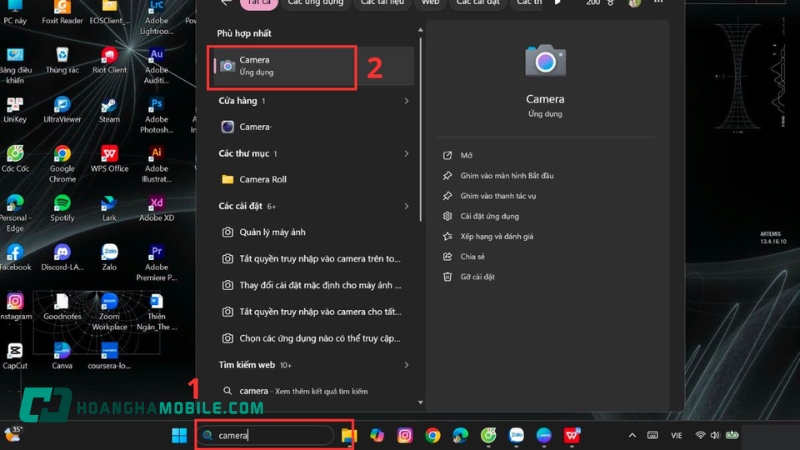Open Adobe XD desktop icon
The width and height of the screenshot is (800, 450).
(156, 208)
